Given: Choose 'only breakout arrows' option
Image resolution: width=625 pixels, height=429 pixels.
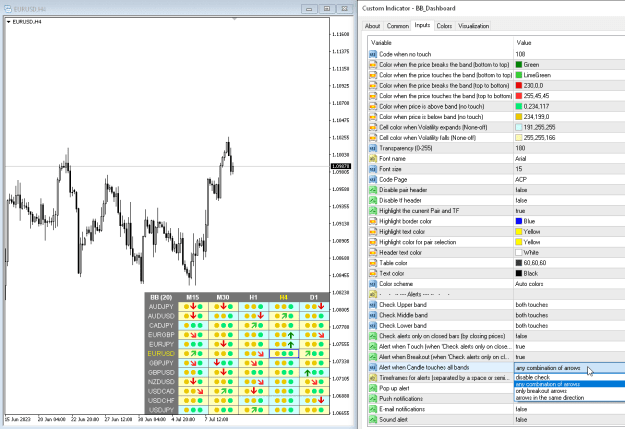Looking at the screenshot, I should click(570, 391).
